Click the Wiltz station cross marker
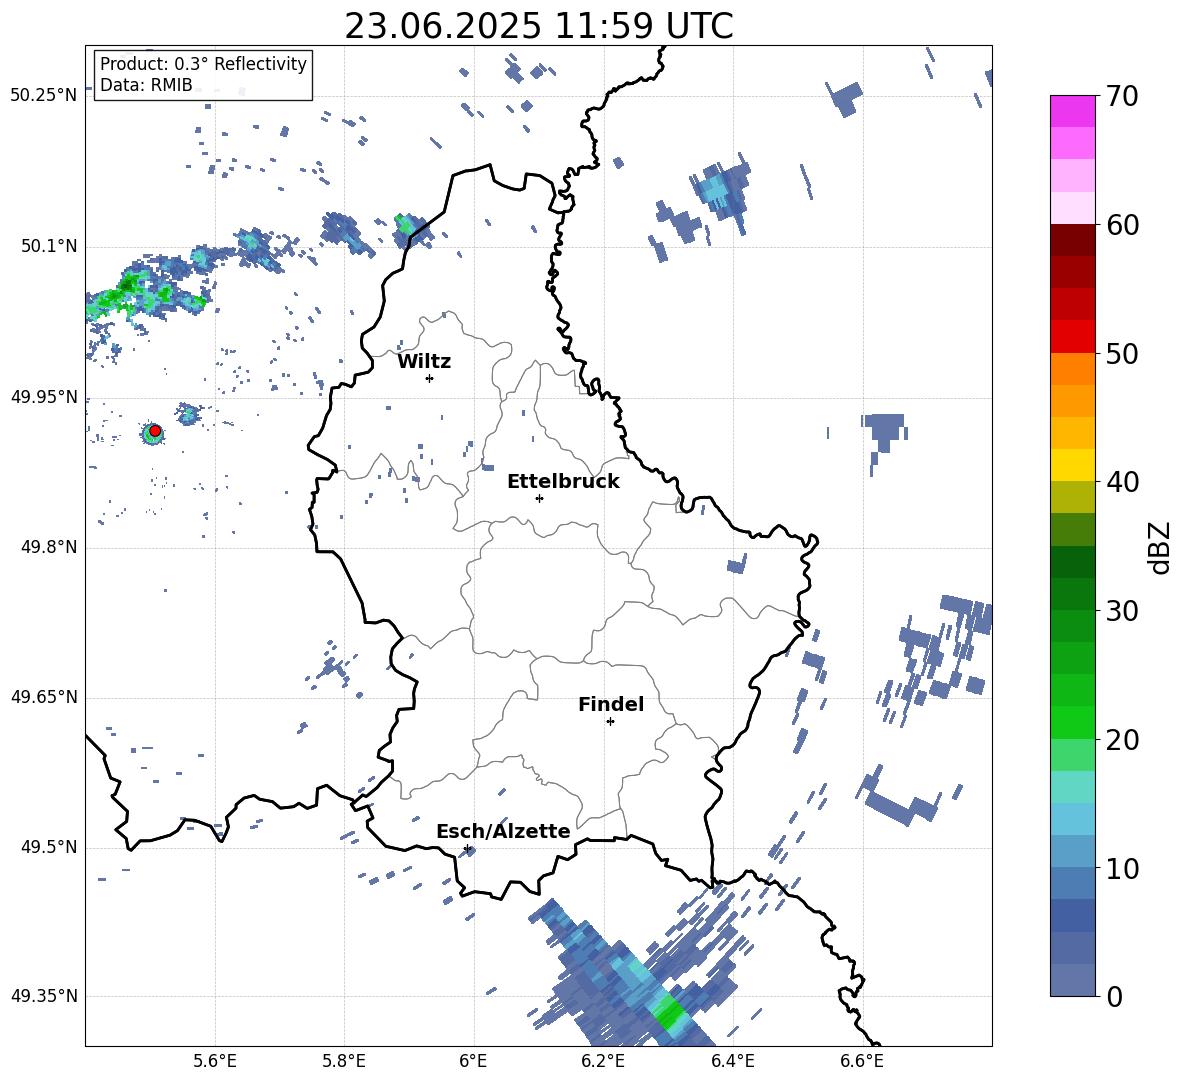Viewport: 1184px width, 1081px height. 430,378
